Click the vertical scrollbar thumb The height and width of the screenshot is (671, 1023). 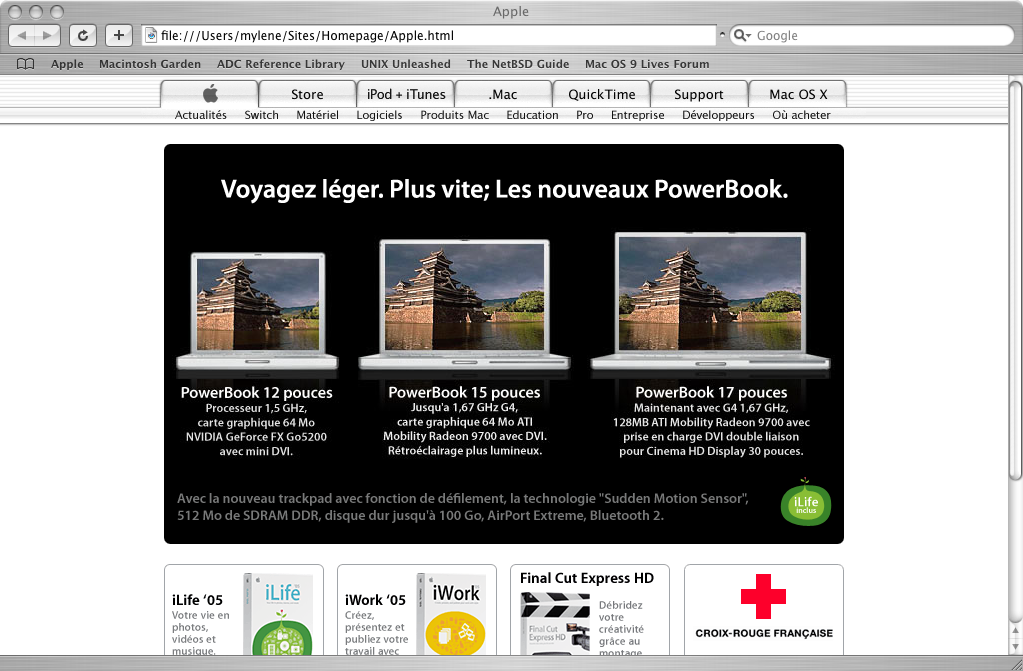[1016, 280]
